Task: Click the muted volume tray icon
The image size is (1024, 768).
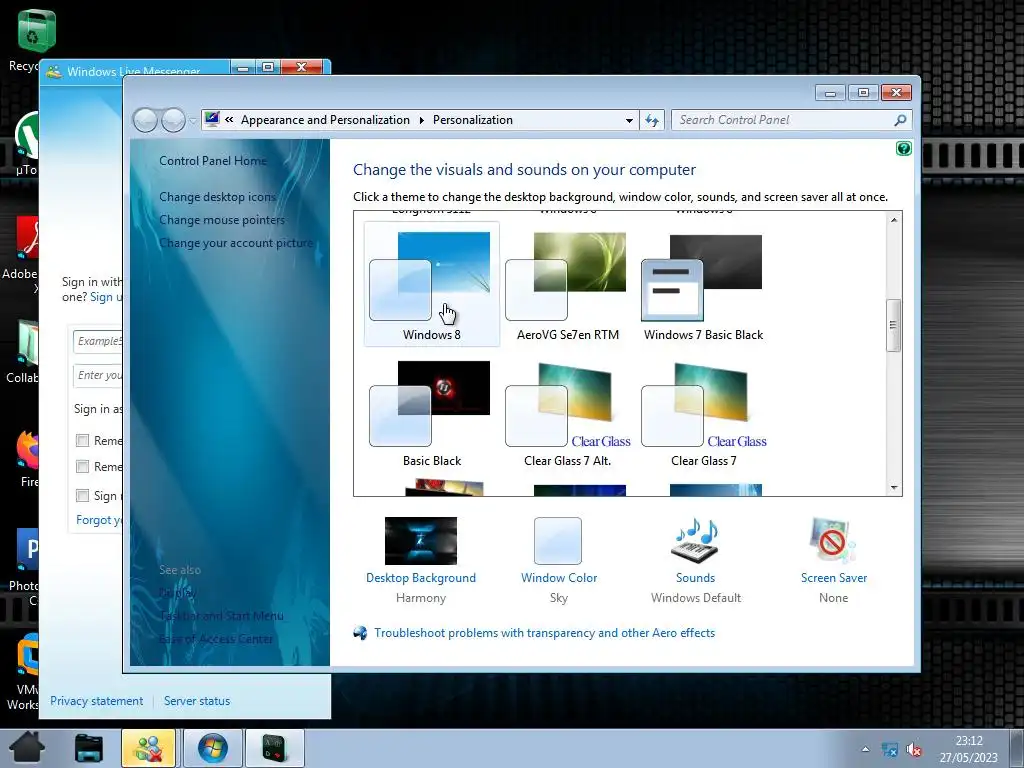Action: pos(914,750)
